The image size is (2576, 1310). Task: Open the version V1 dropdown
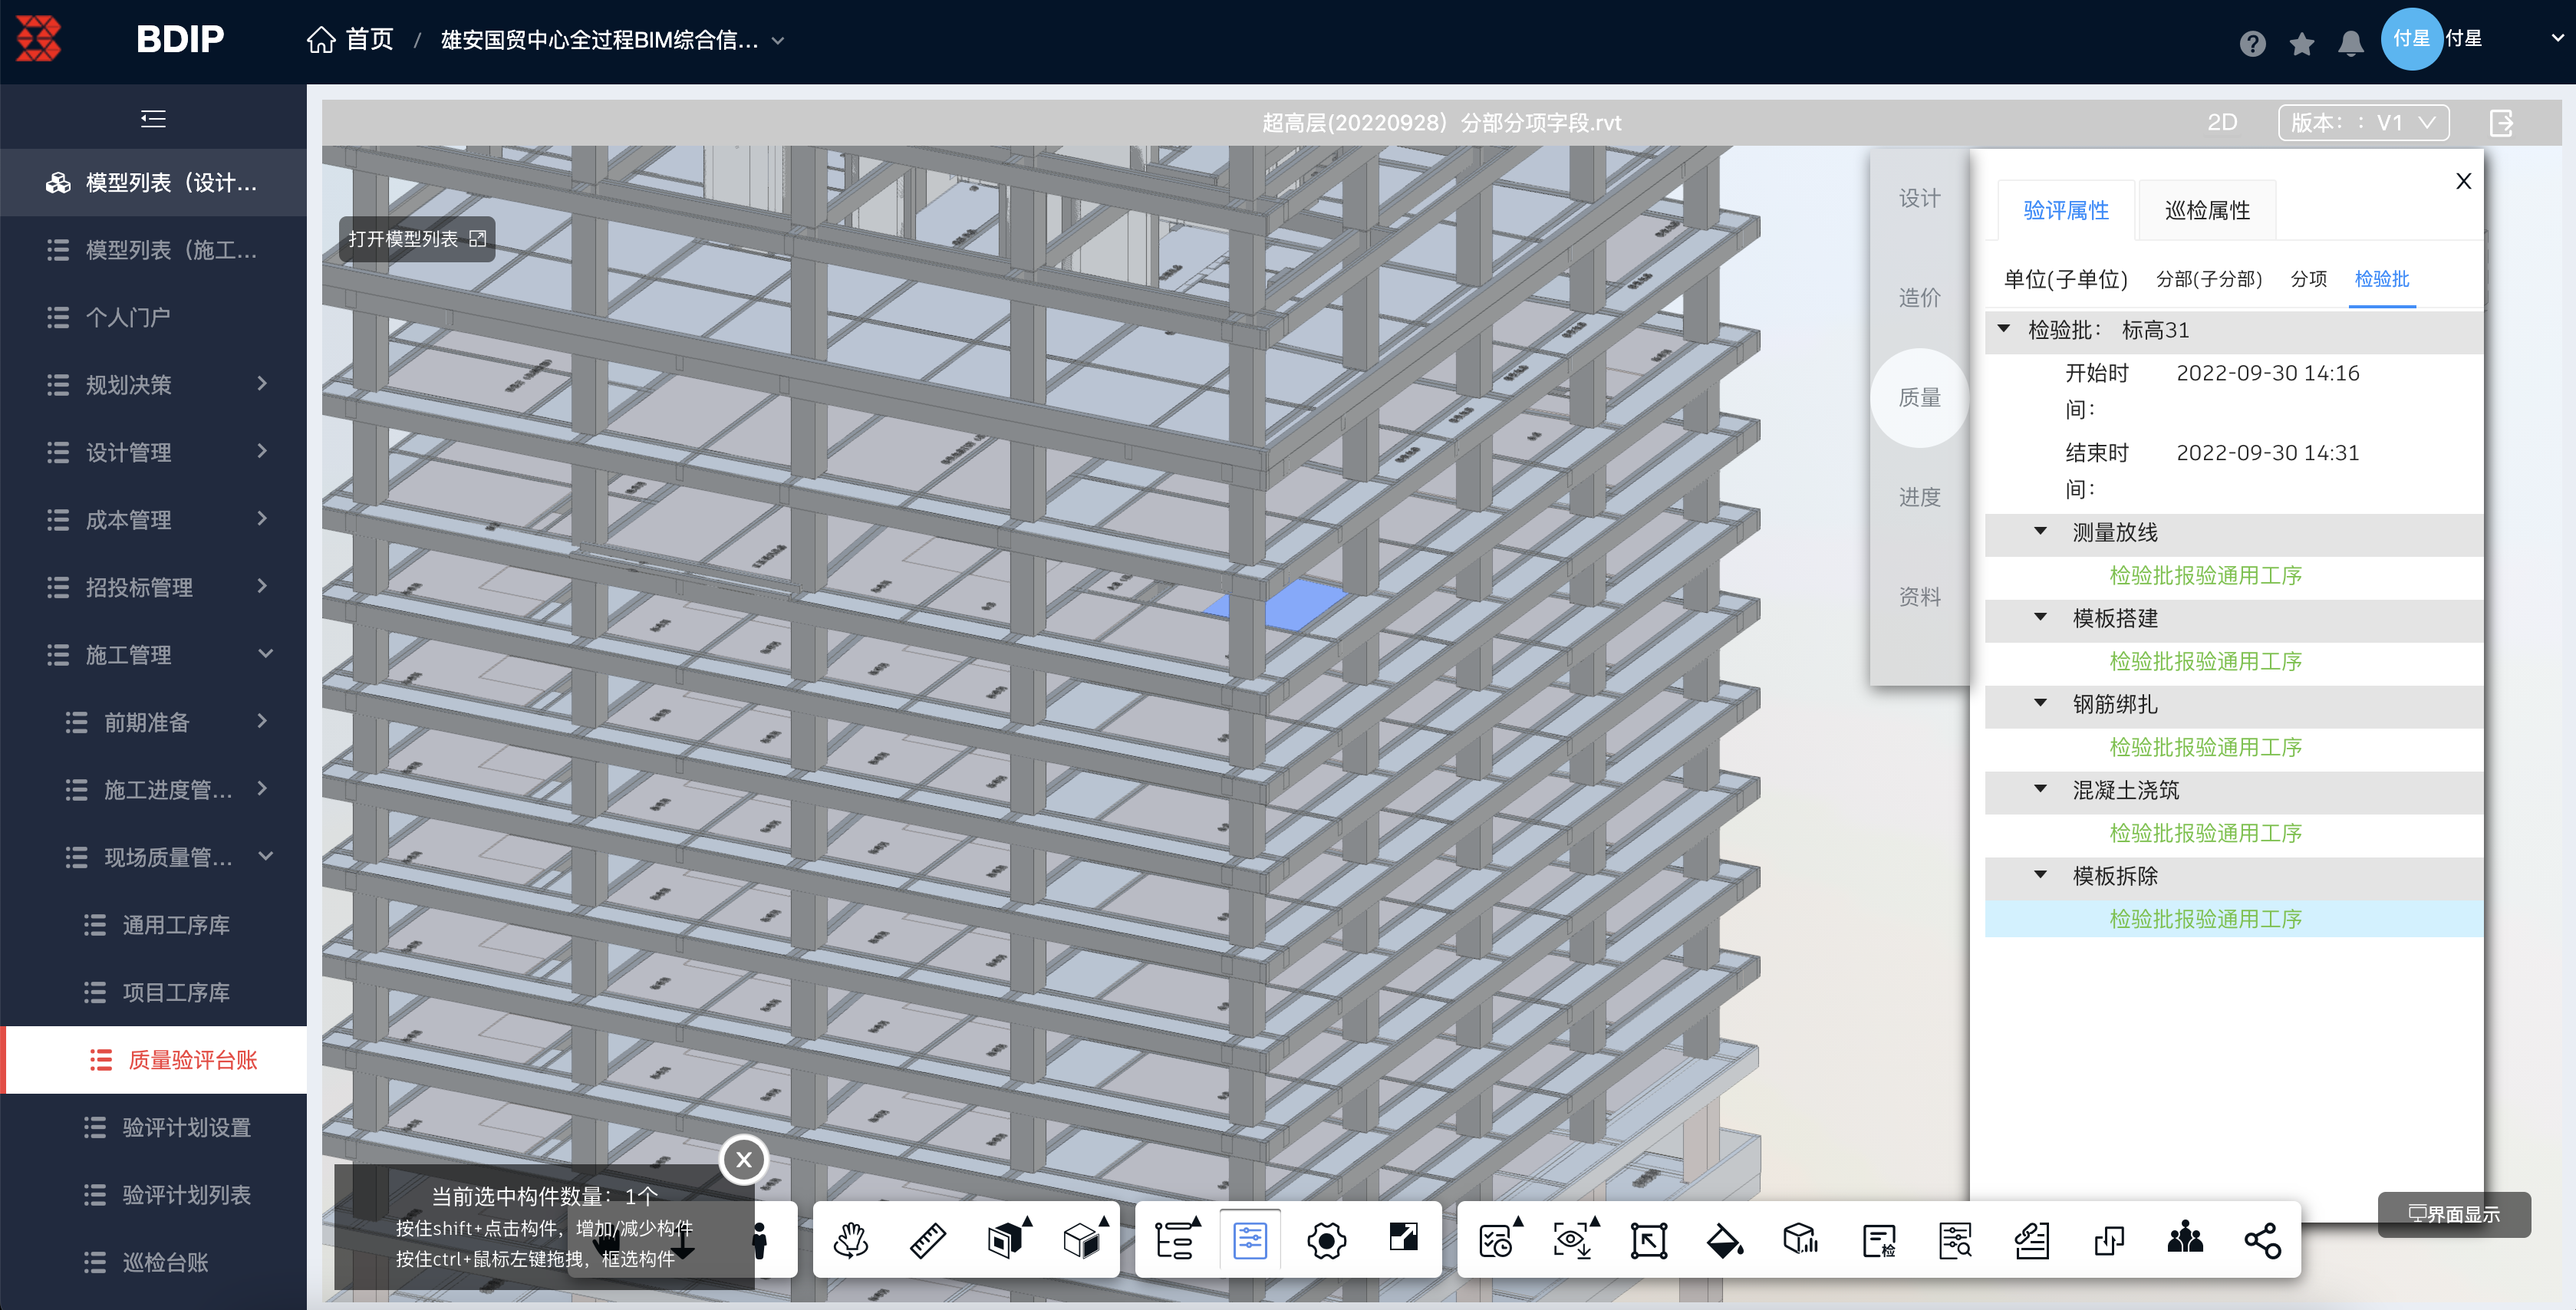click(x=2364, y=122)
